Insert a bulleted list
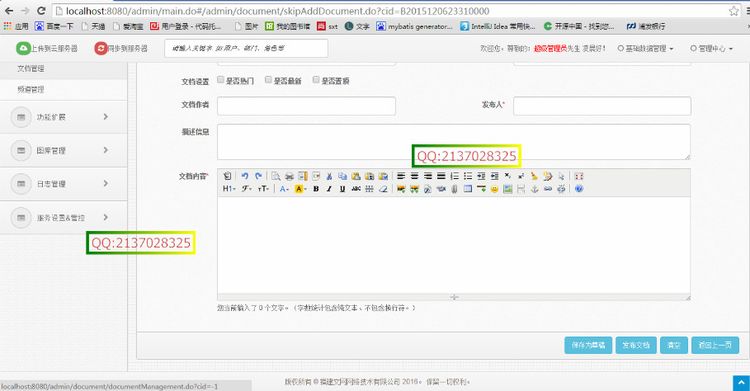The height and width of the screenshot is (391, 750). click(x=468, y=176)
